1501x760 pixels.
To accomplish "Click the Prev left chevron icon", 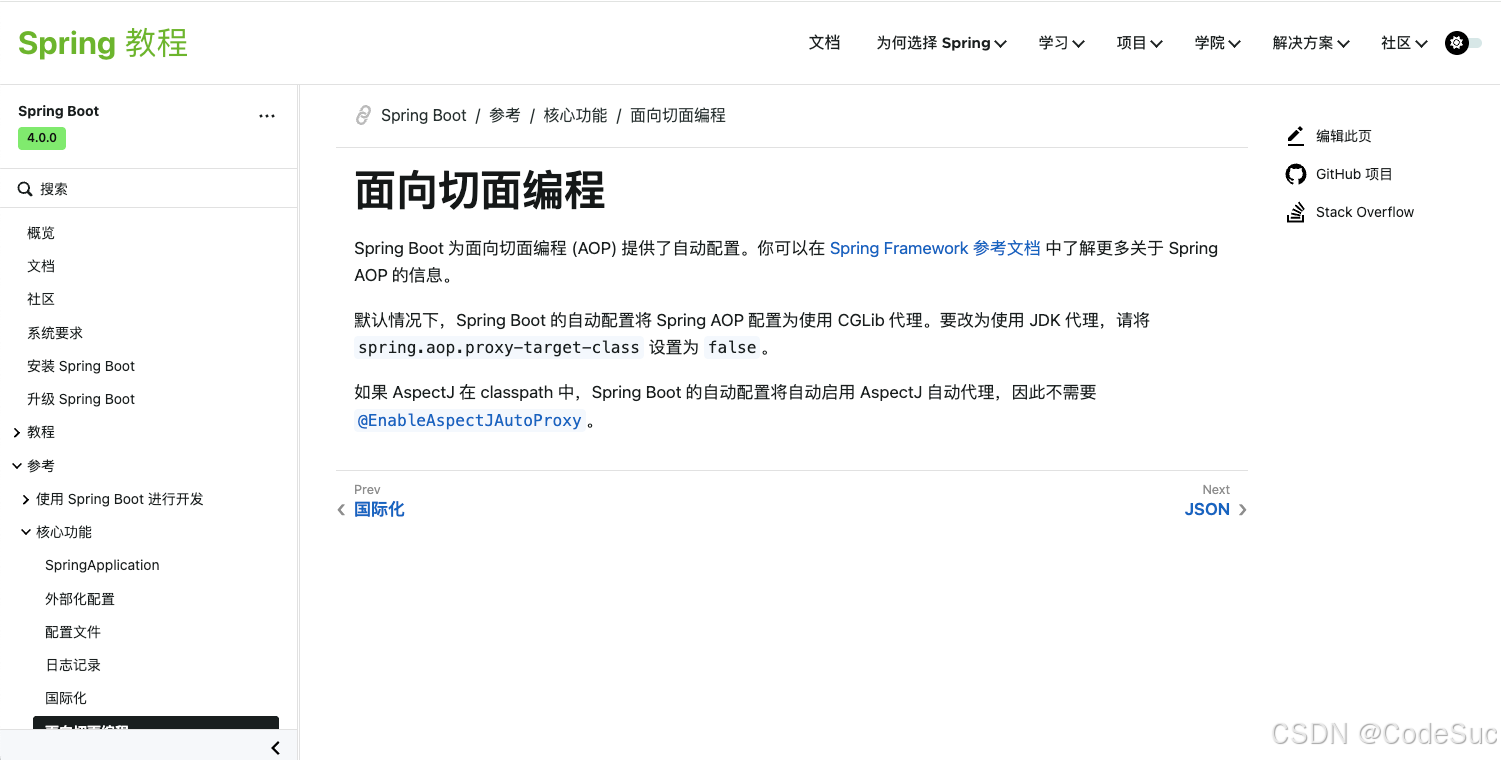I will click(x=341, y=510).
